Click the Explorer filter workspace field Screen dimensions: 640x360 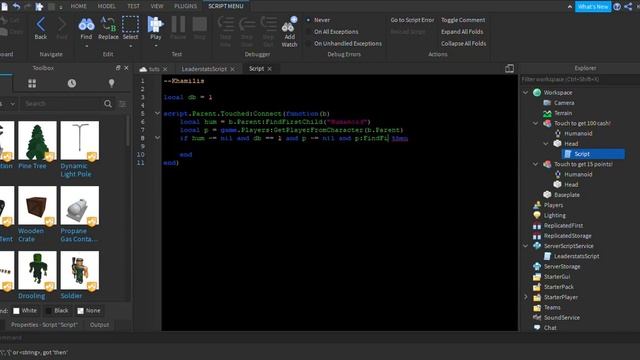coord(580,79)
